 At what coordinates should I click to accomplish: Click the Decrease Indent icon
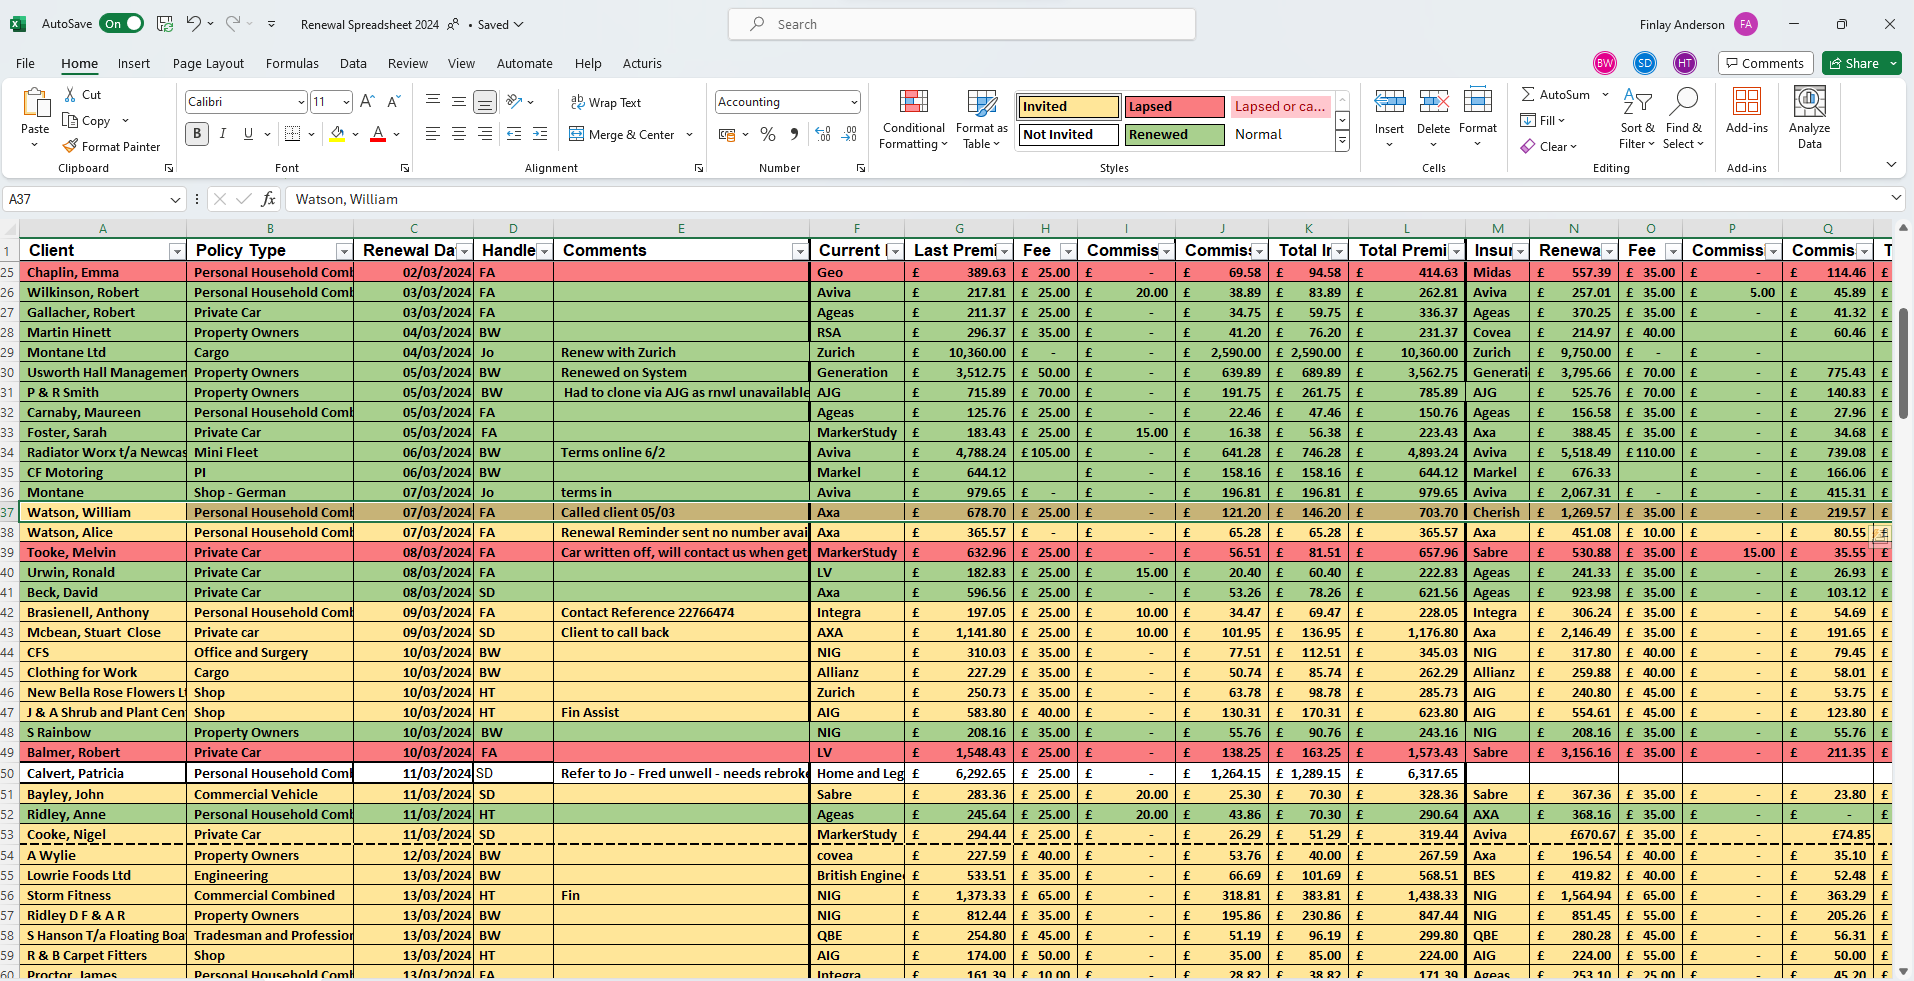[514, 134]
